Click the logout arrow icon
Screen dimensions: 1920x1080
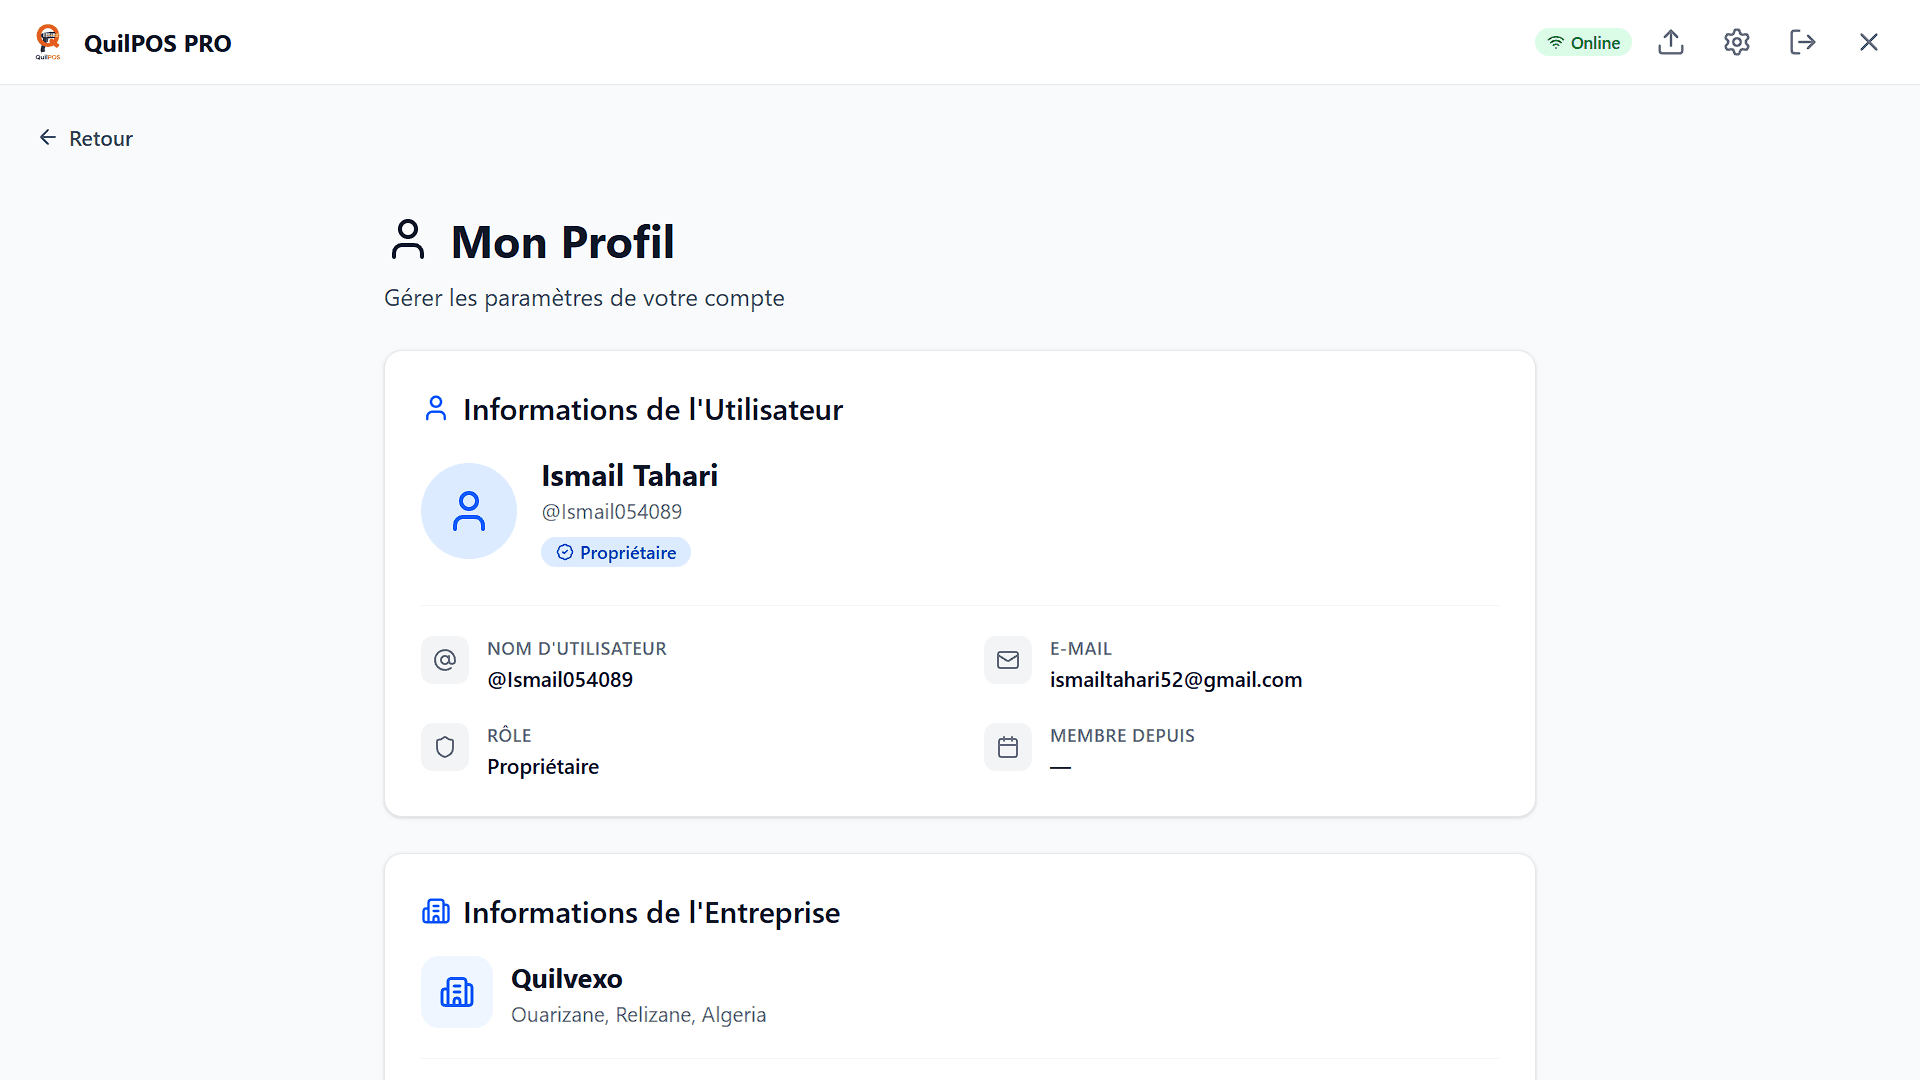[x=1803, y=42]
